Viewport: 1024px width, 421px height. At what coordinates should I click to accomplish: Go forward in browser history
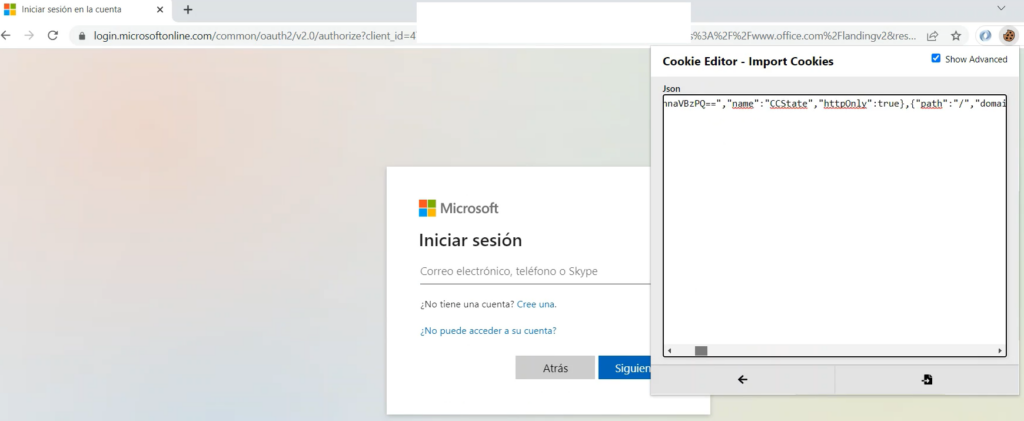pos(29,36)
